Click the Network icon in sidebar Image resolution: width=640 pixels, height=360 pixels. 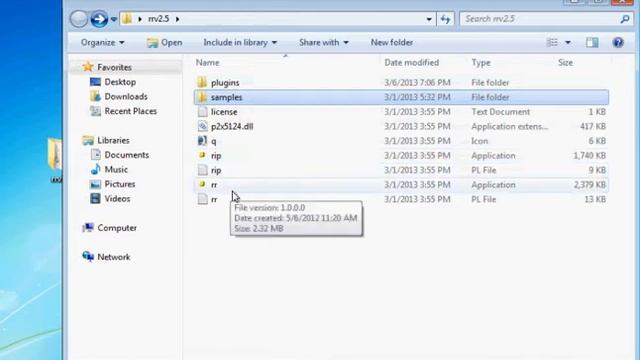88,256
